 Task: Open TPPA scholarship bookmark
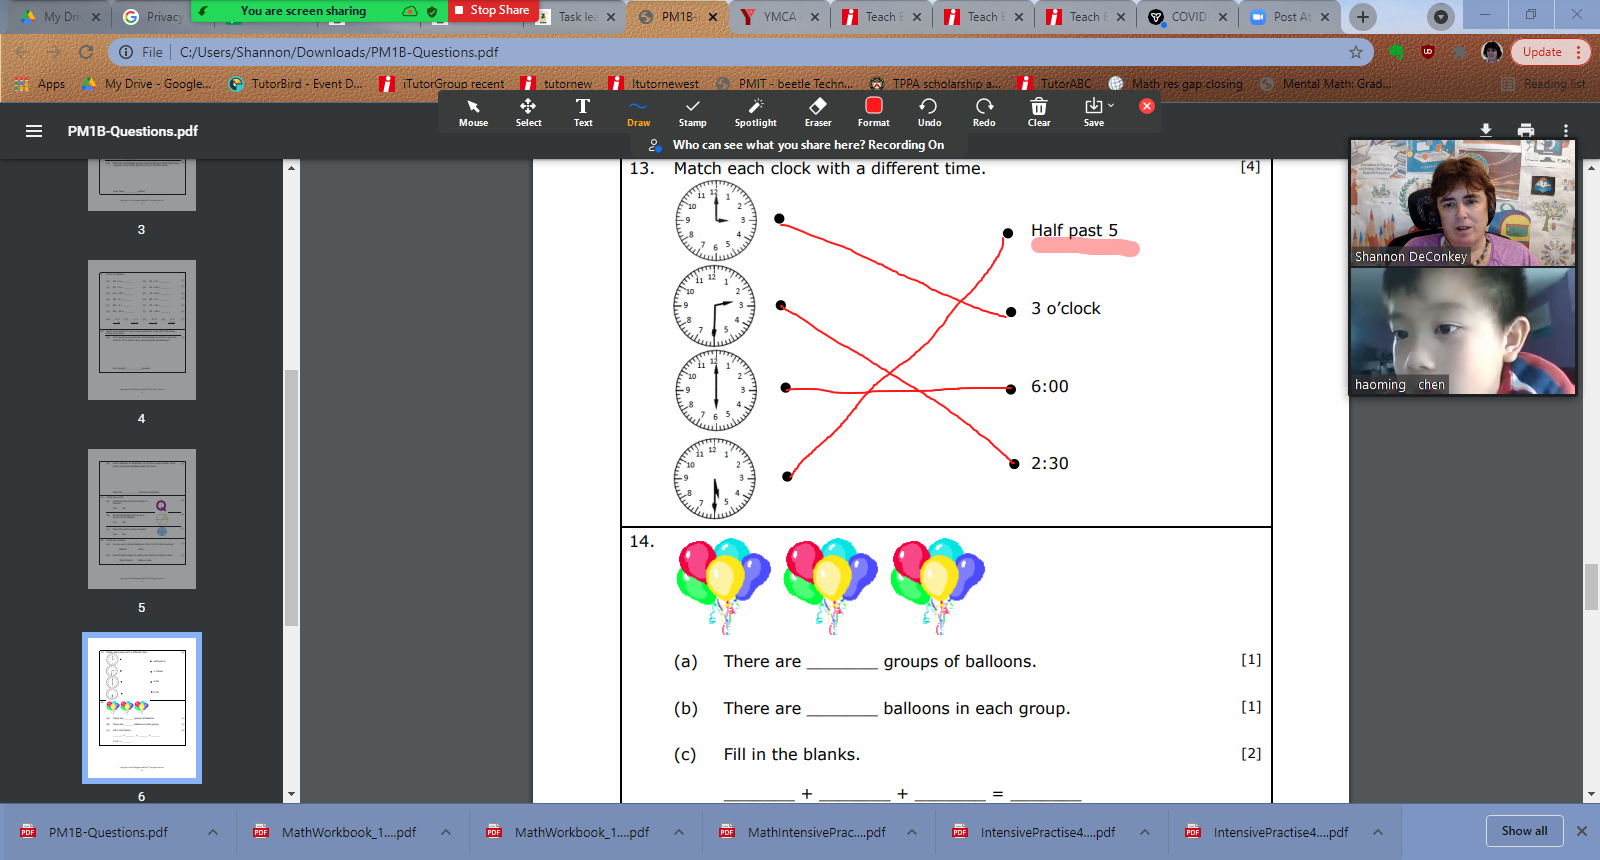point(934,84)
